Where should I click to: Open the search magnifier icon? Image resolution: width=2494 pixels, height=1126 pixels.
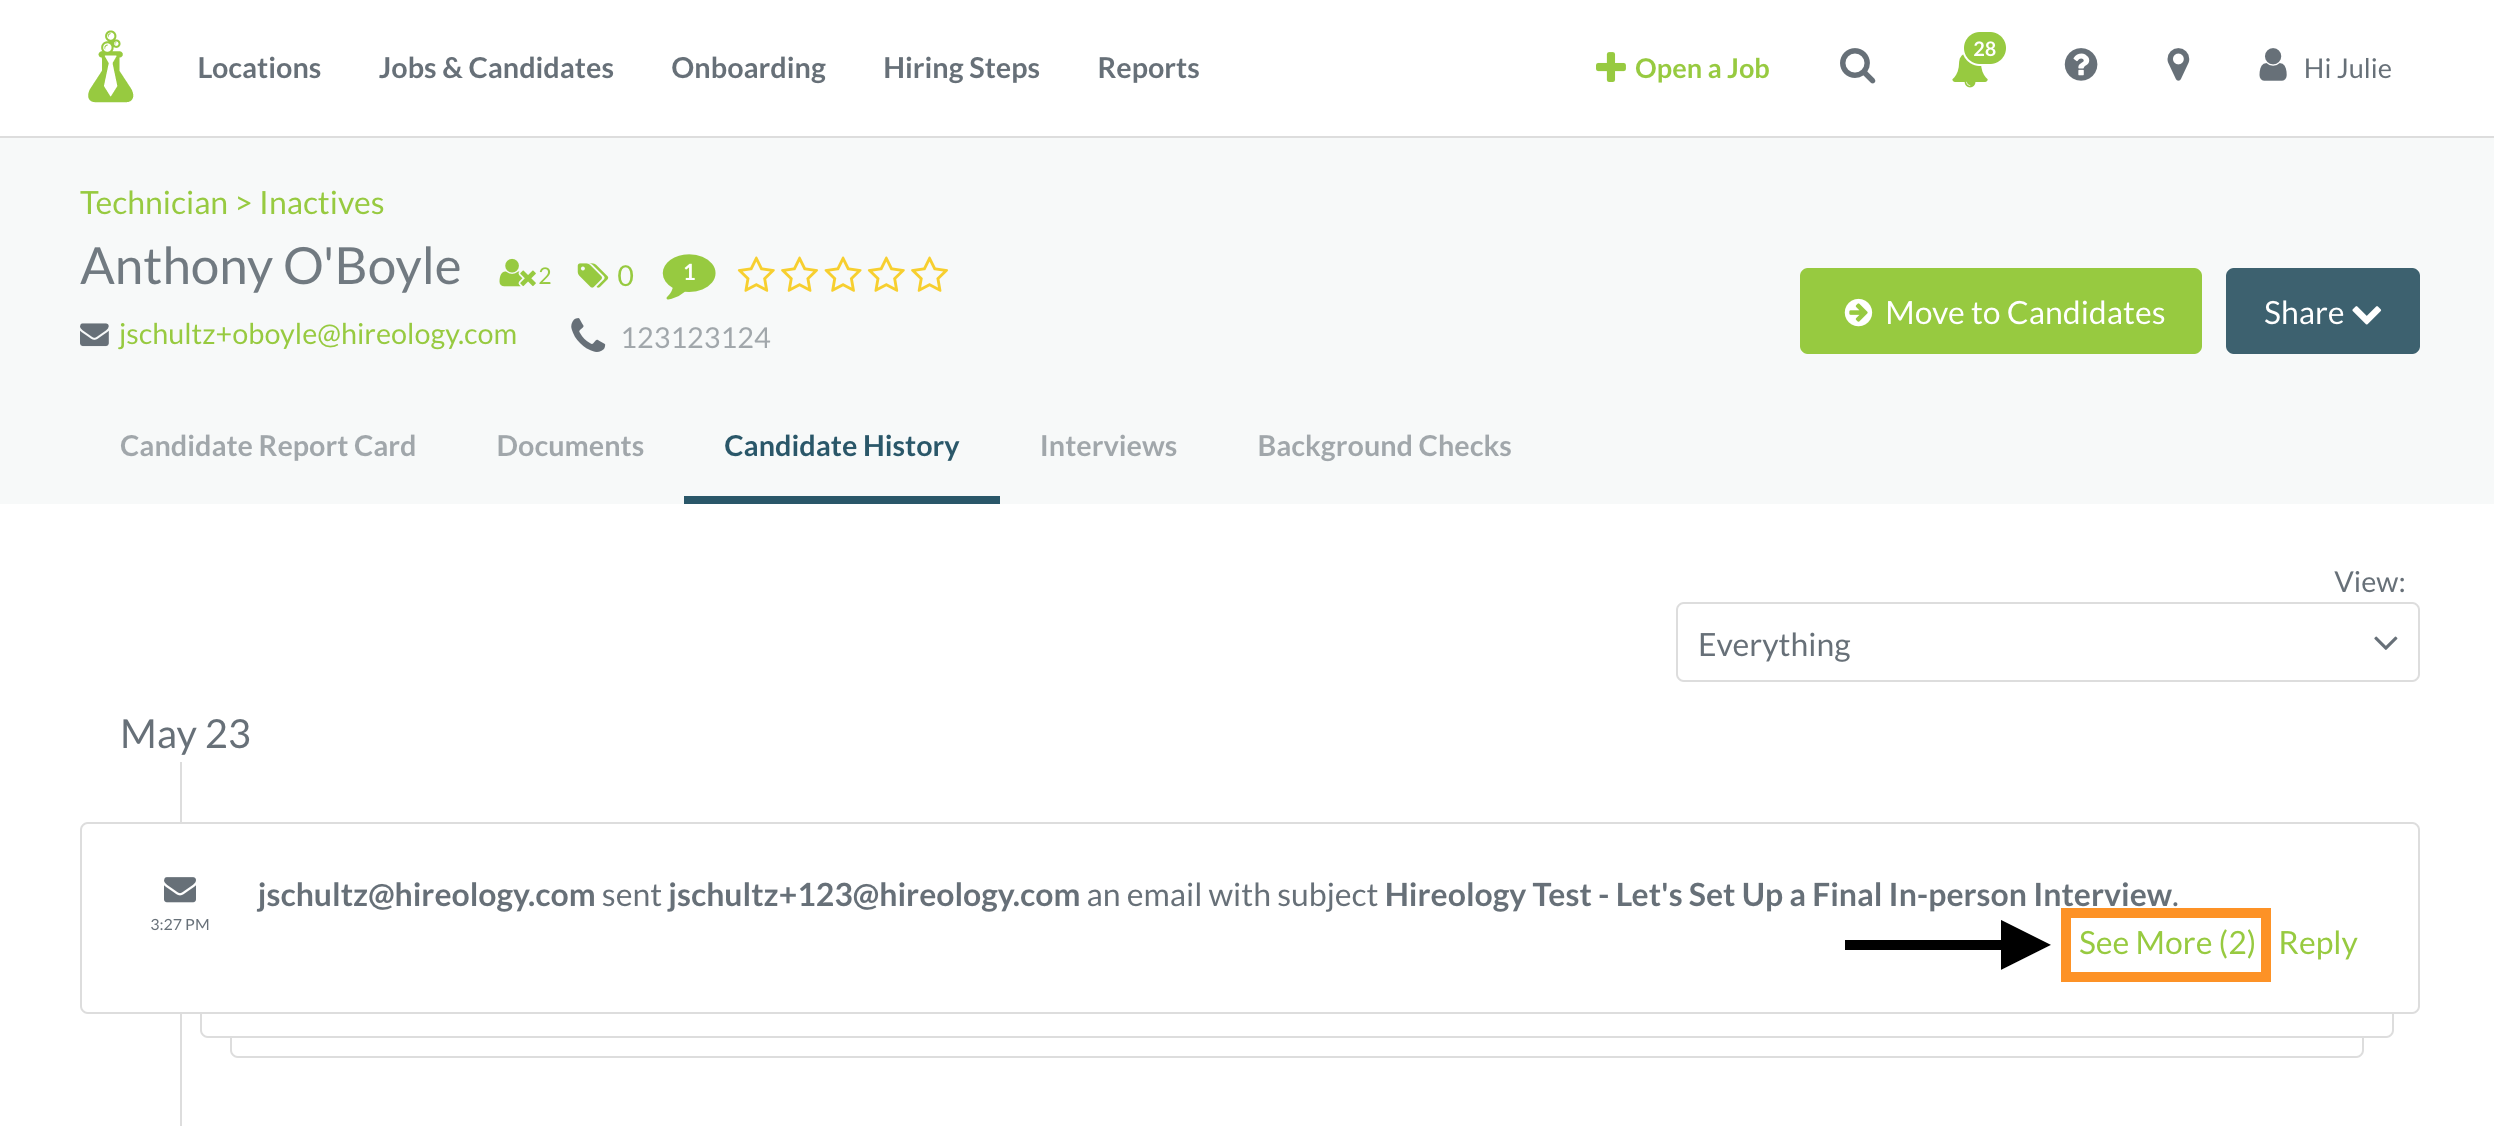[1857, 67]
